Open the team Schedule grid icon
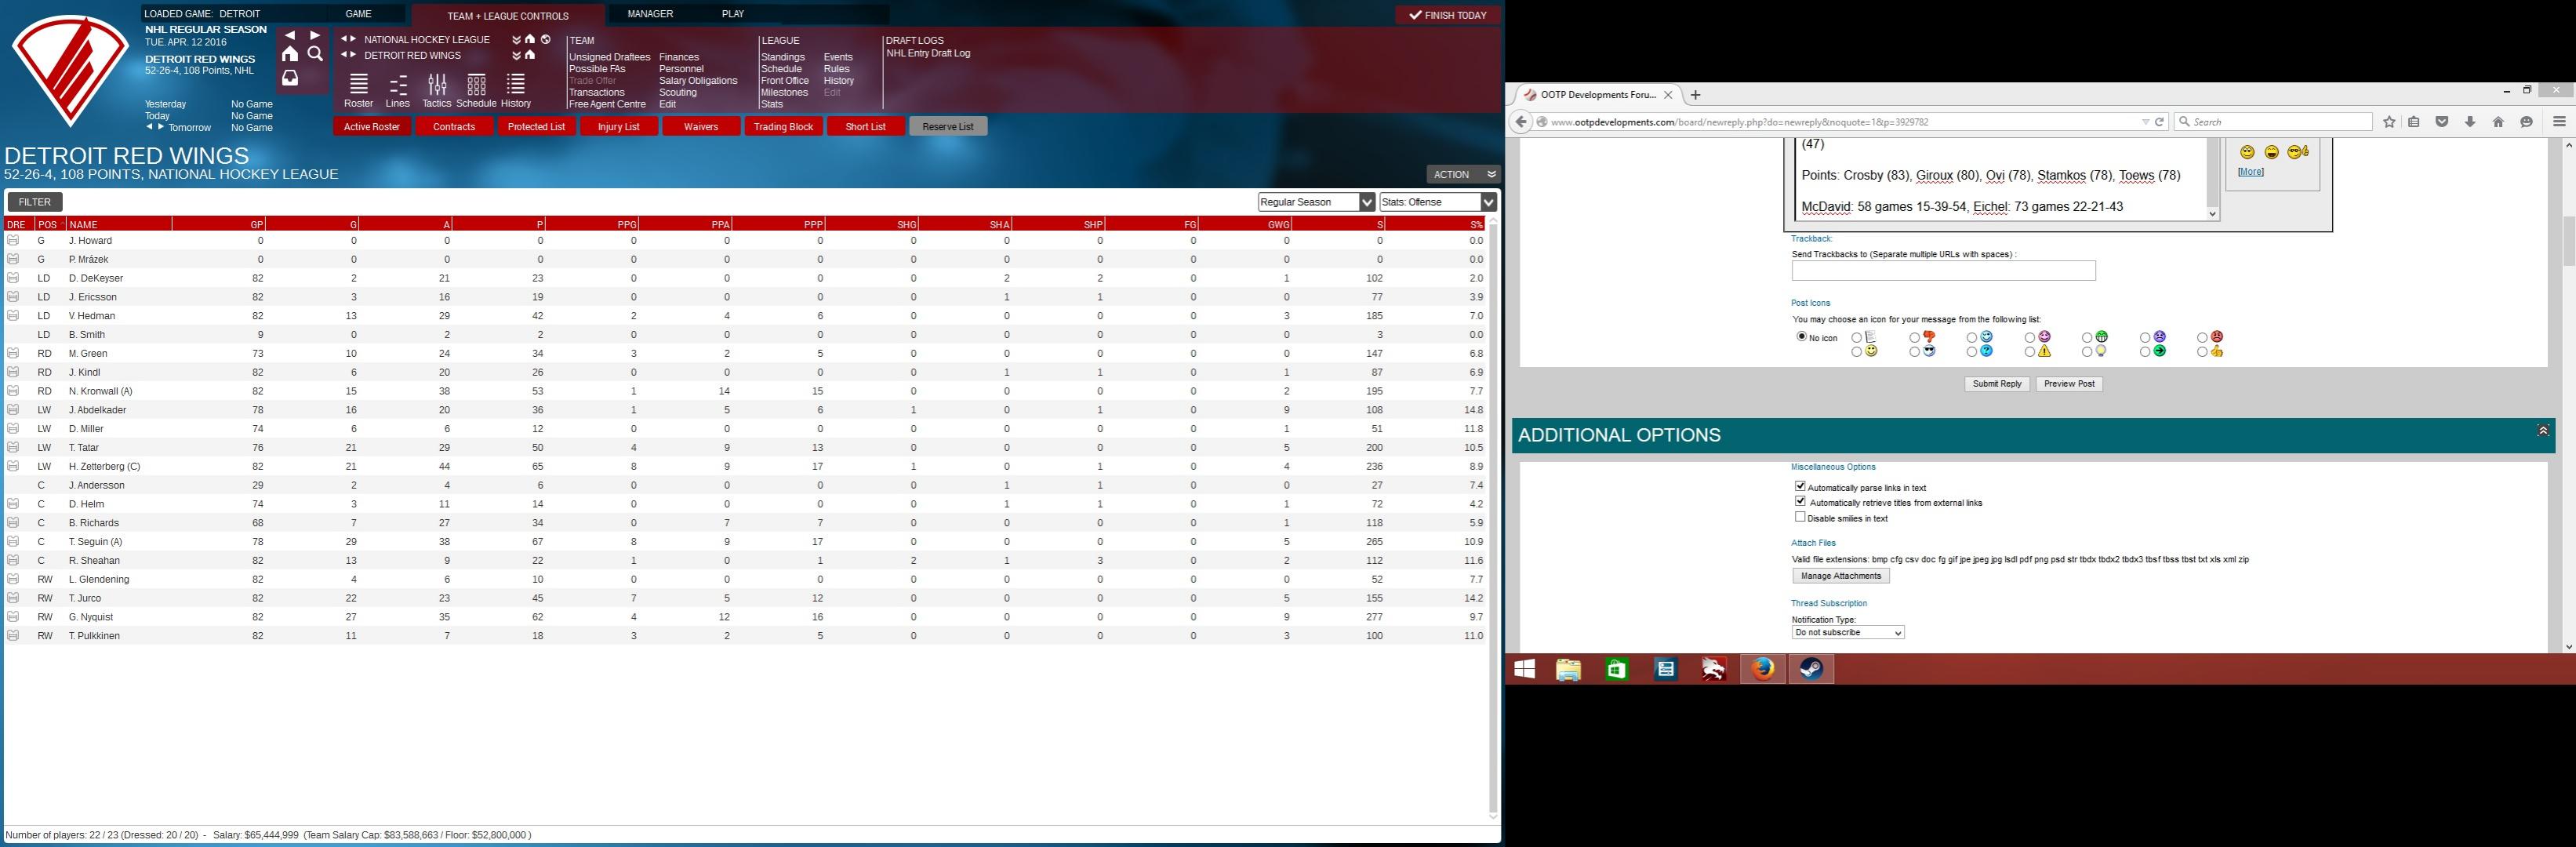The width and height of the screenshot is (2576, 847). coord(476,85)
